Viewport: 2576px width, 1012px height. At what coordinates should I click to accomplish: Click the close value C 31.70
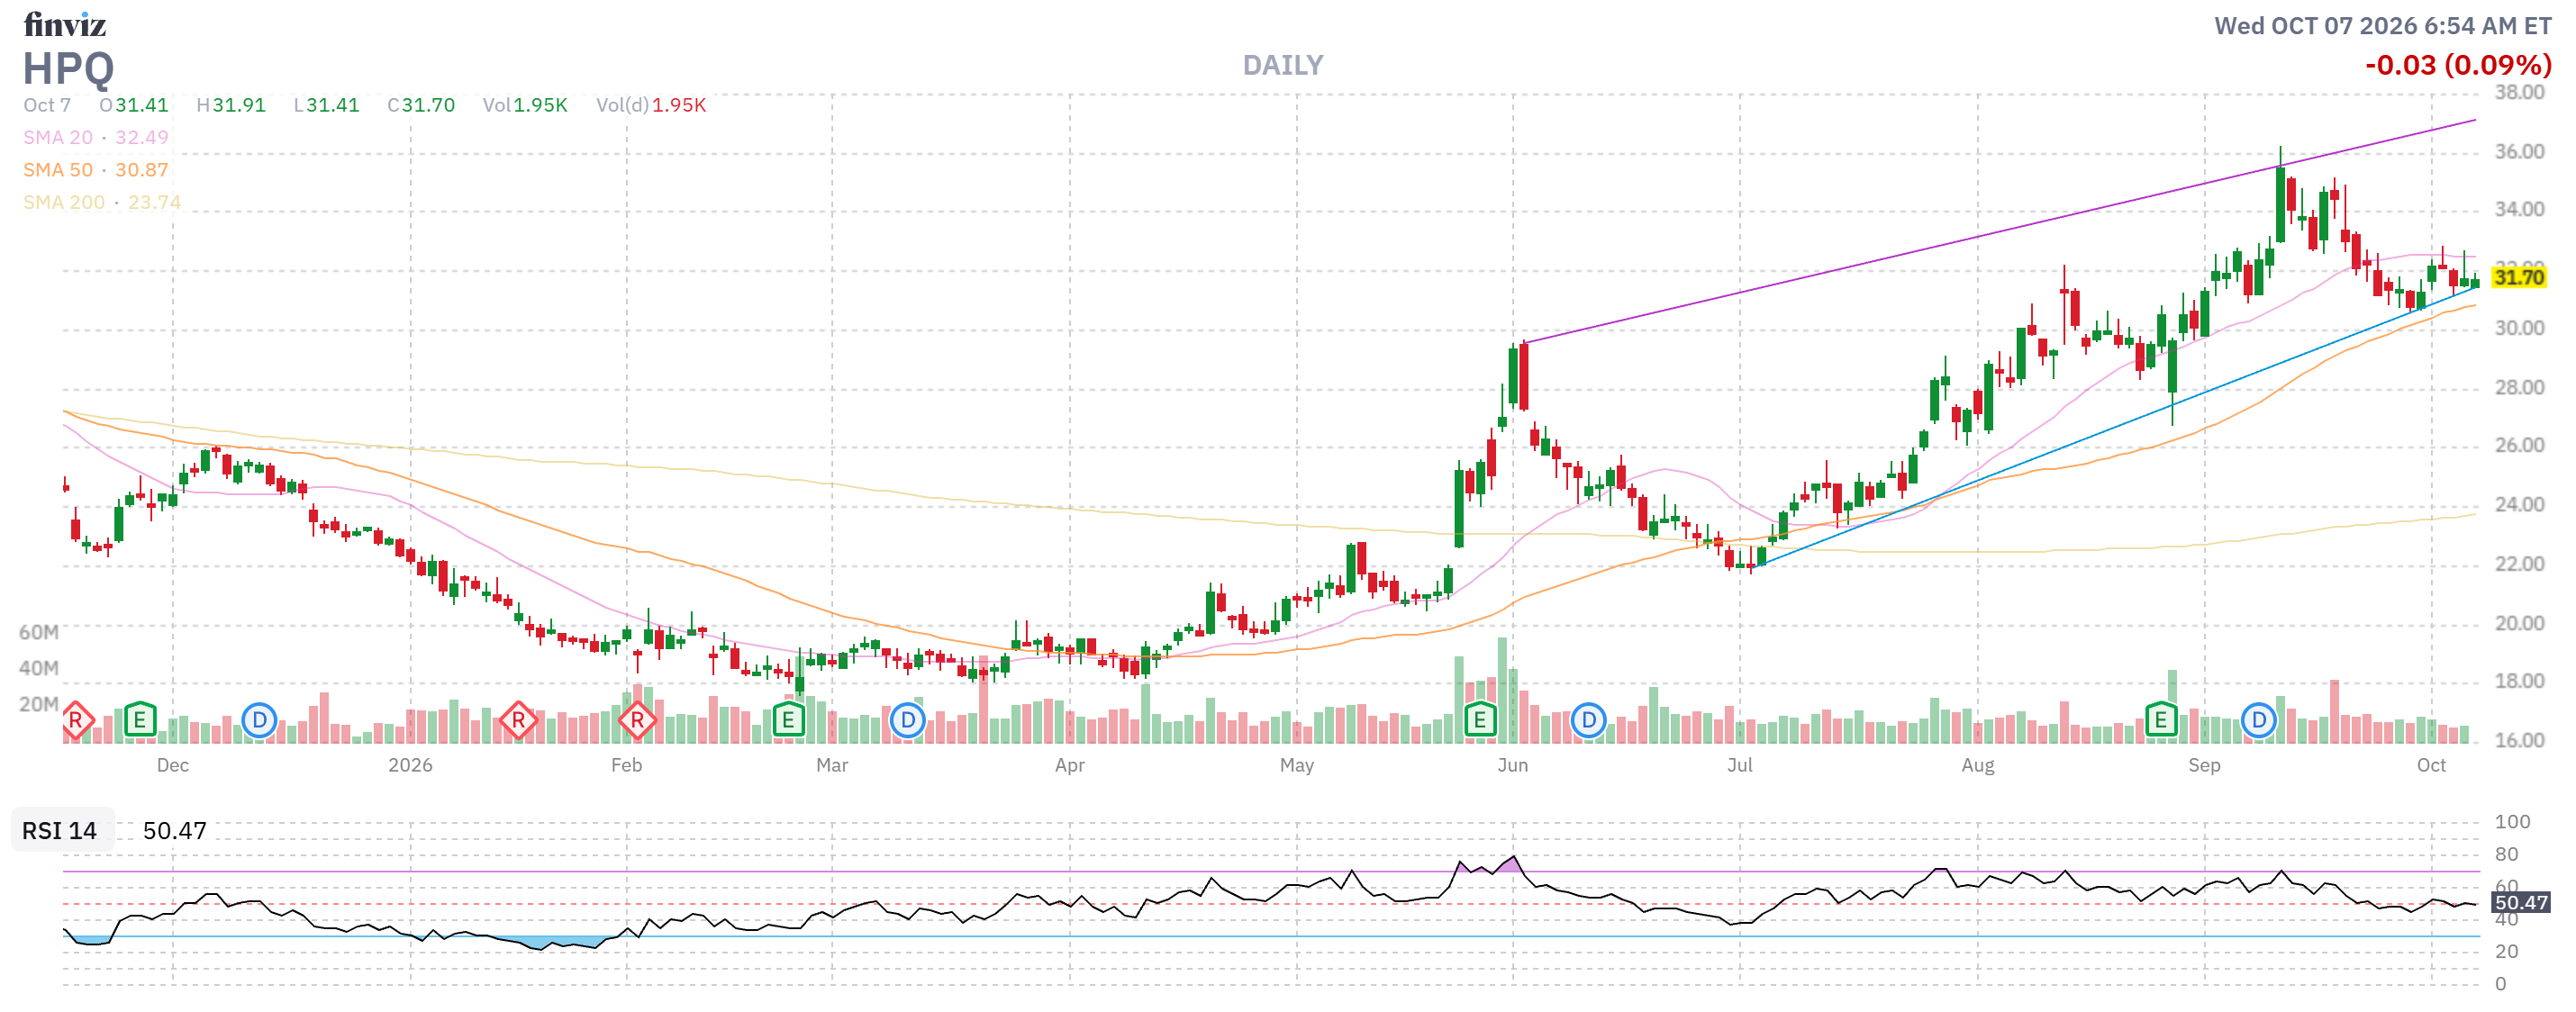tap(421, 105)
